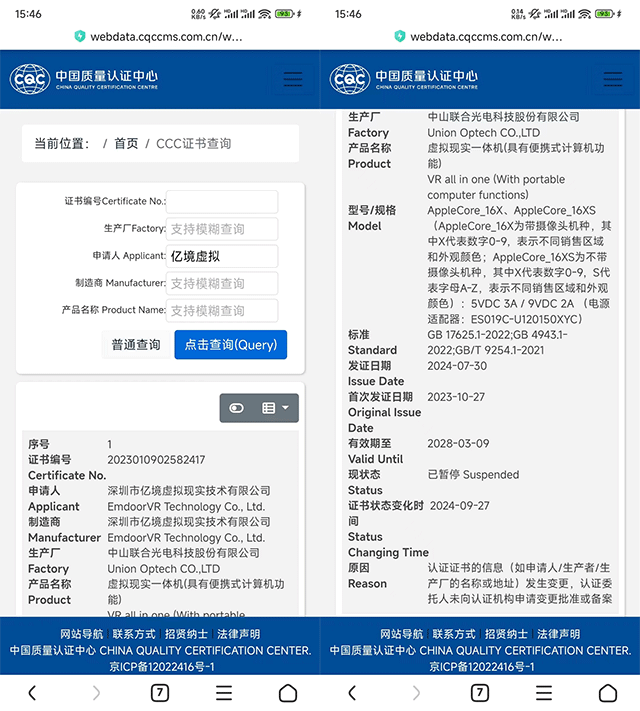Open 法律声明 link in left footer

pyautogui.click(x=239, y=634)
